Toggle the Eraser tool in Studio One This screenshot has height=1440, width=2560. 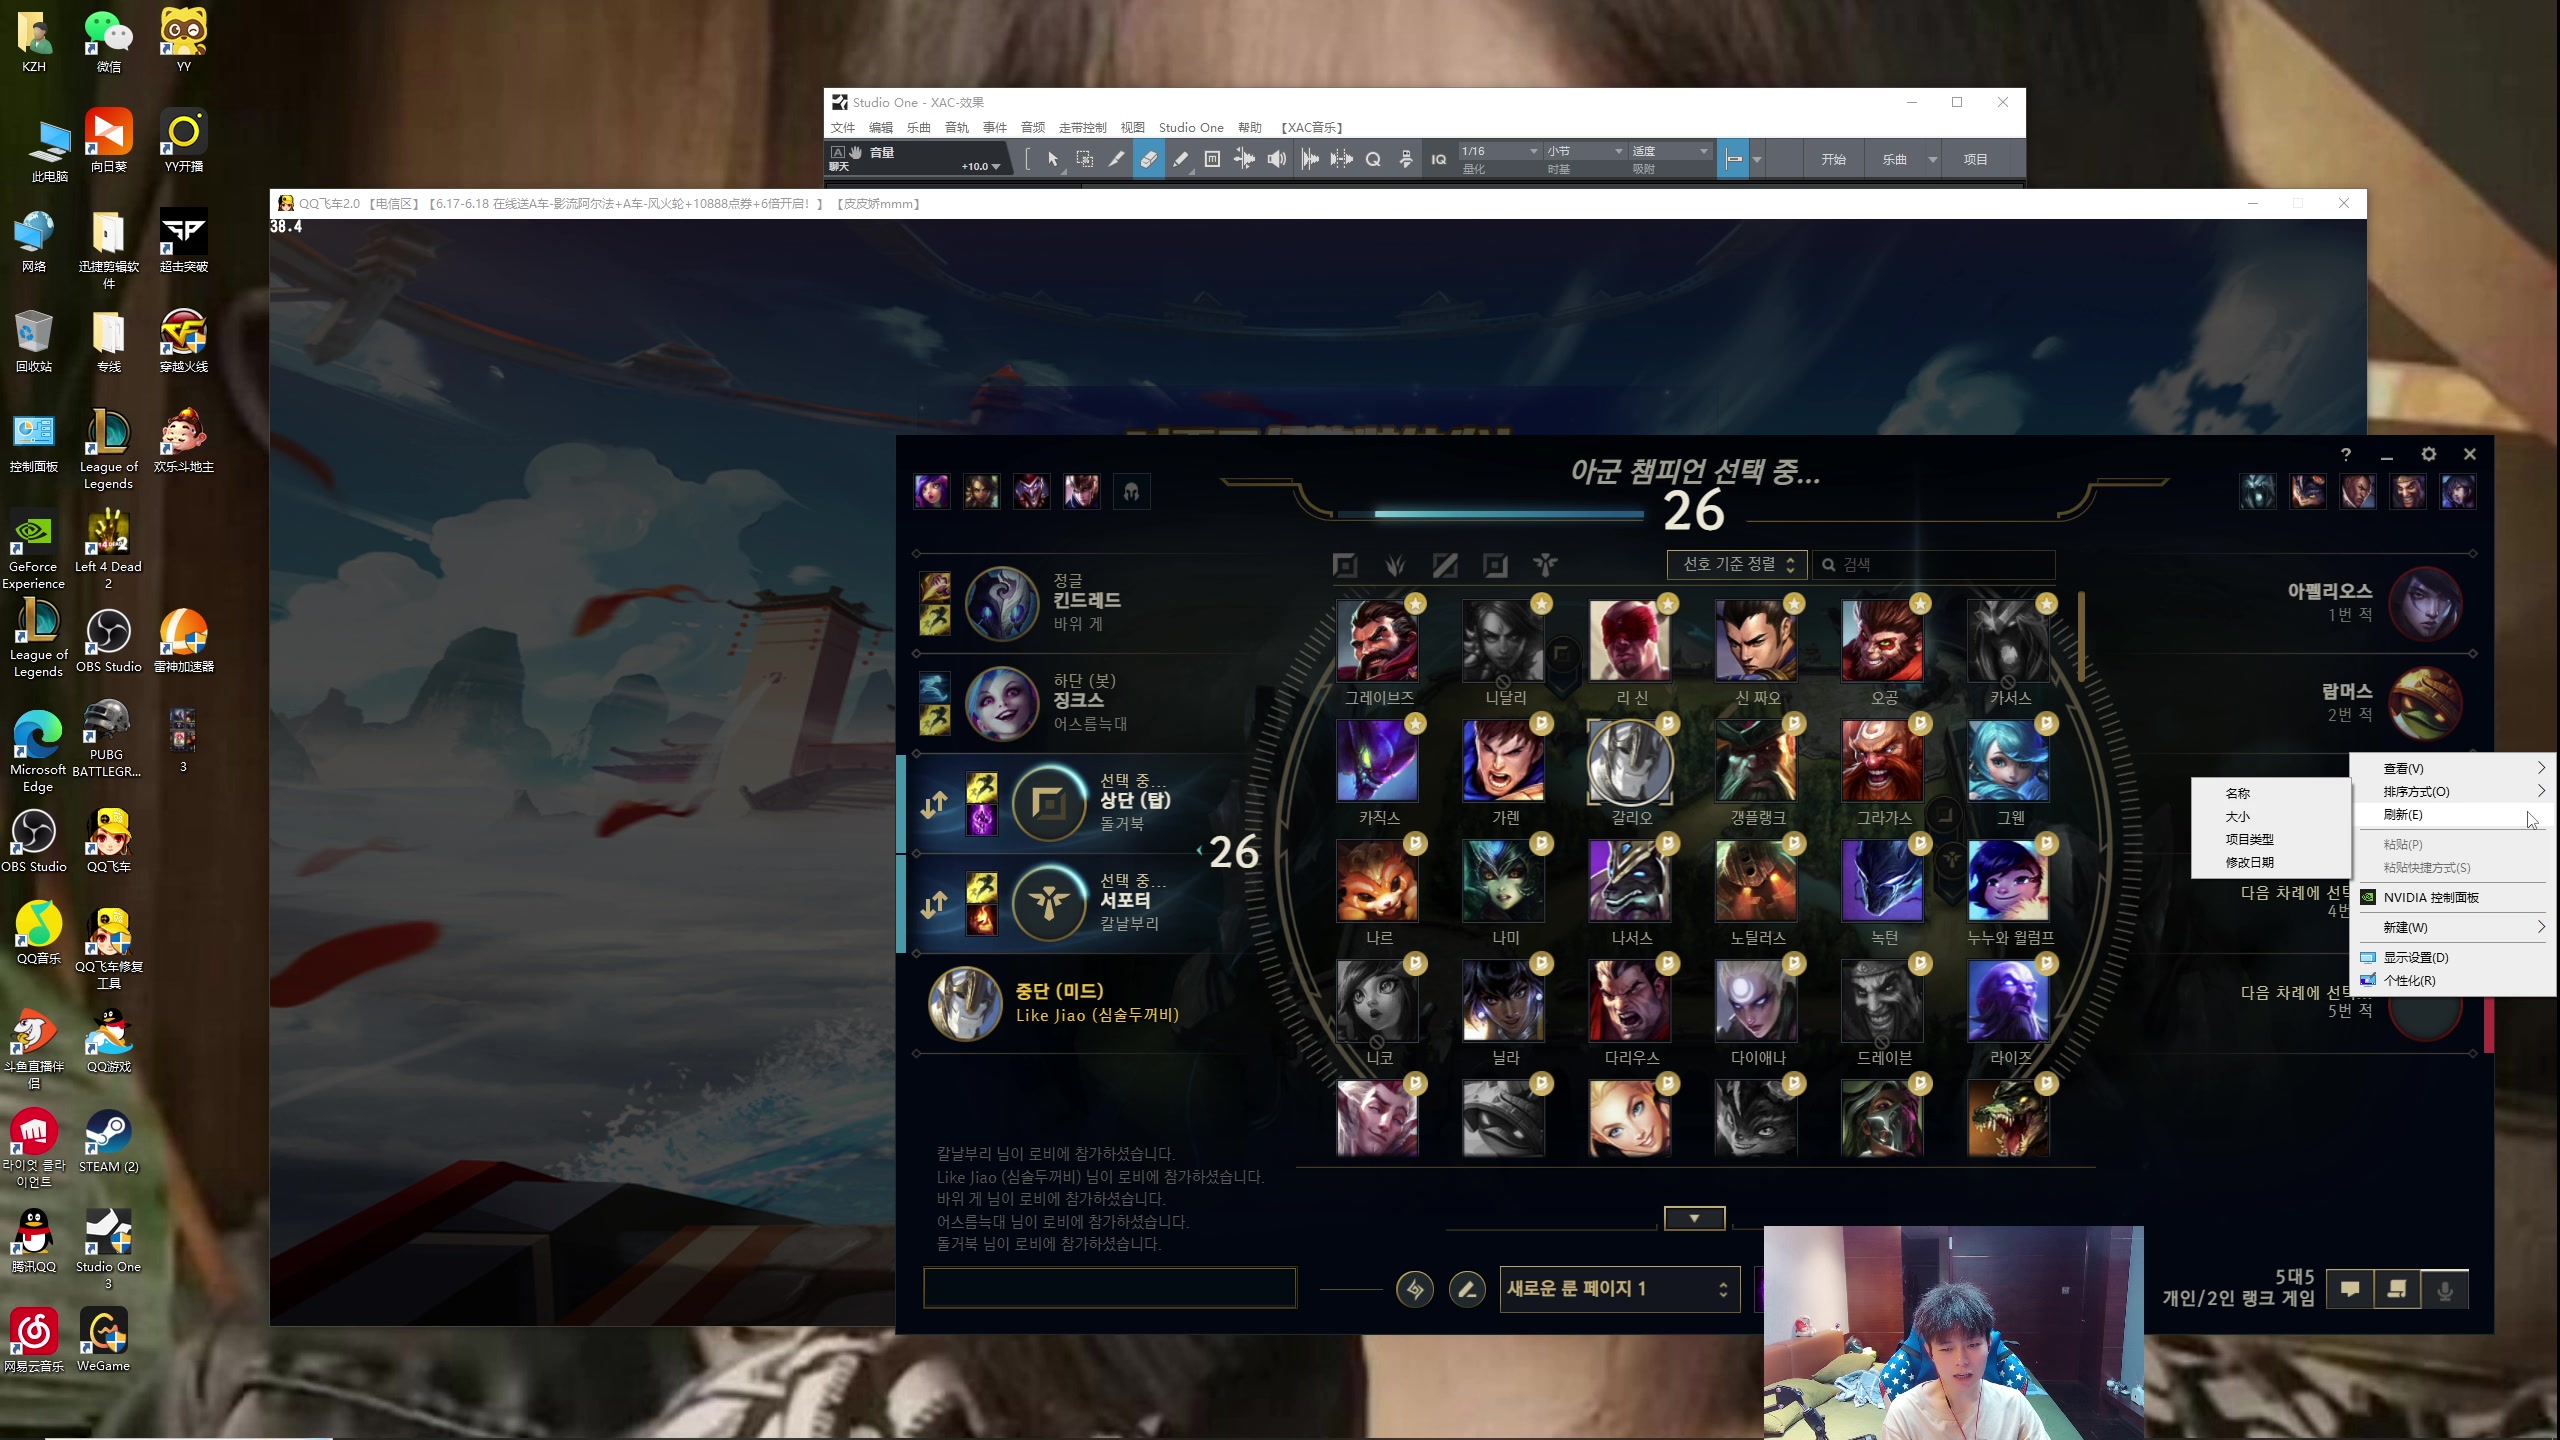tap(1148, 159)
